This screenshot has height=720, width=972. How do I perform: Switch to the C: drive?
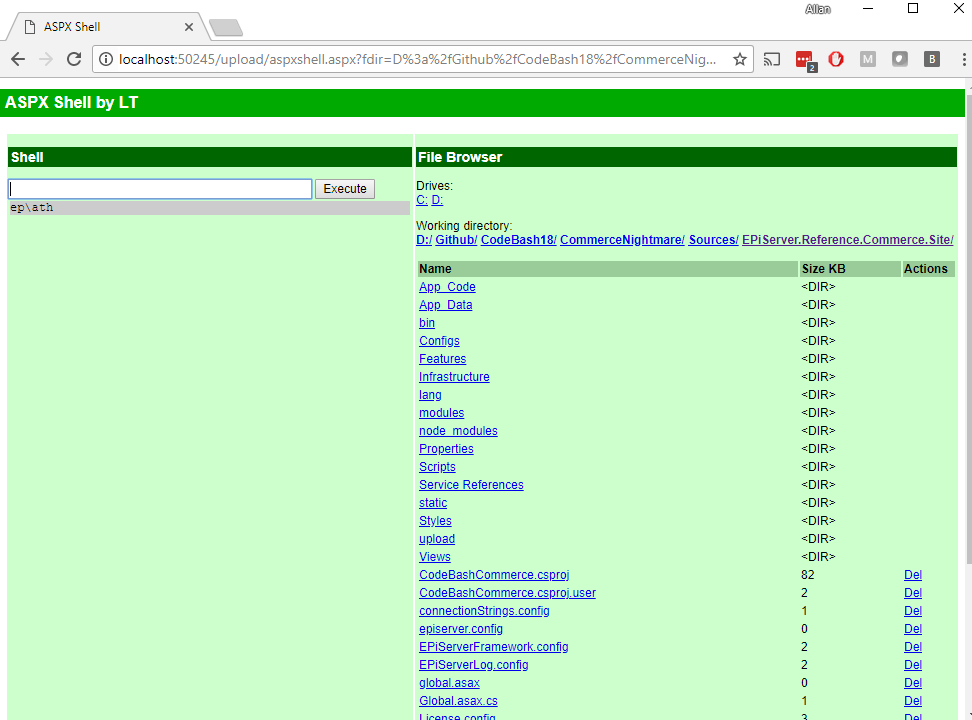pos(422,200)
